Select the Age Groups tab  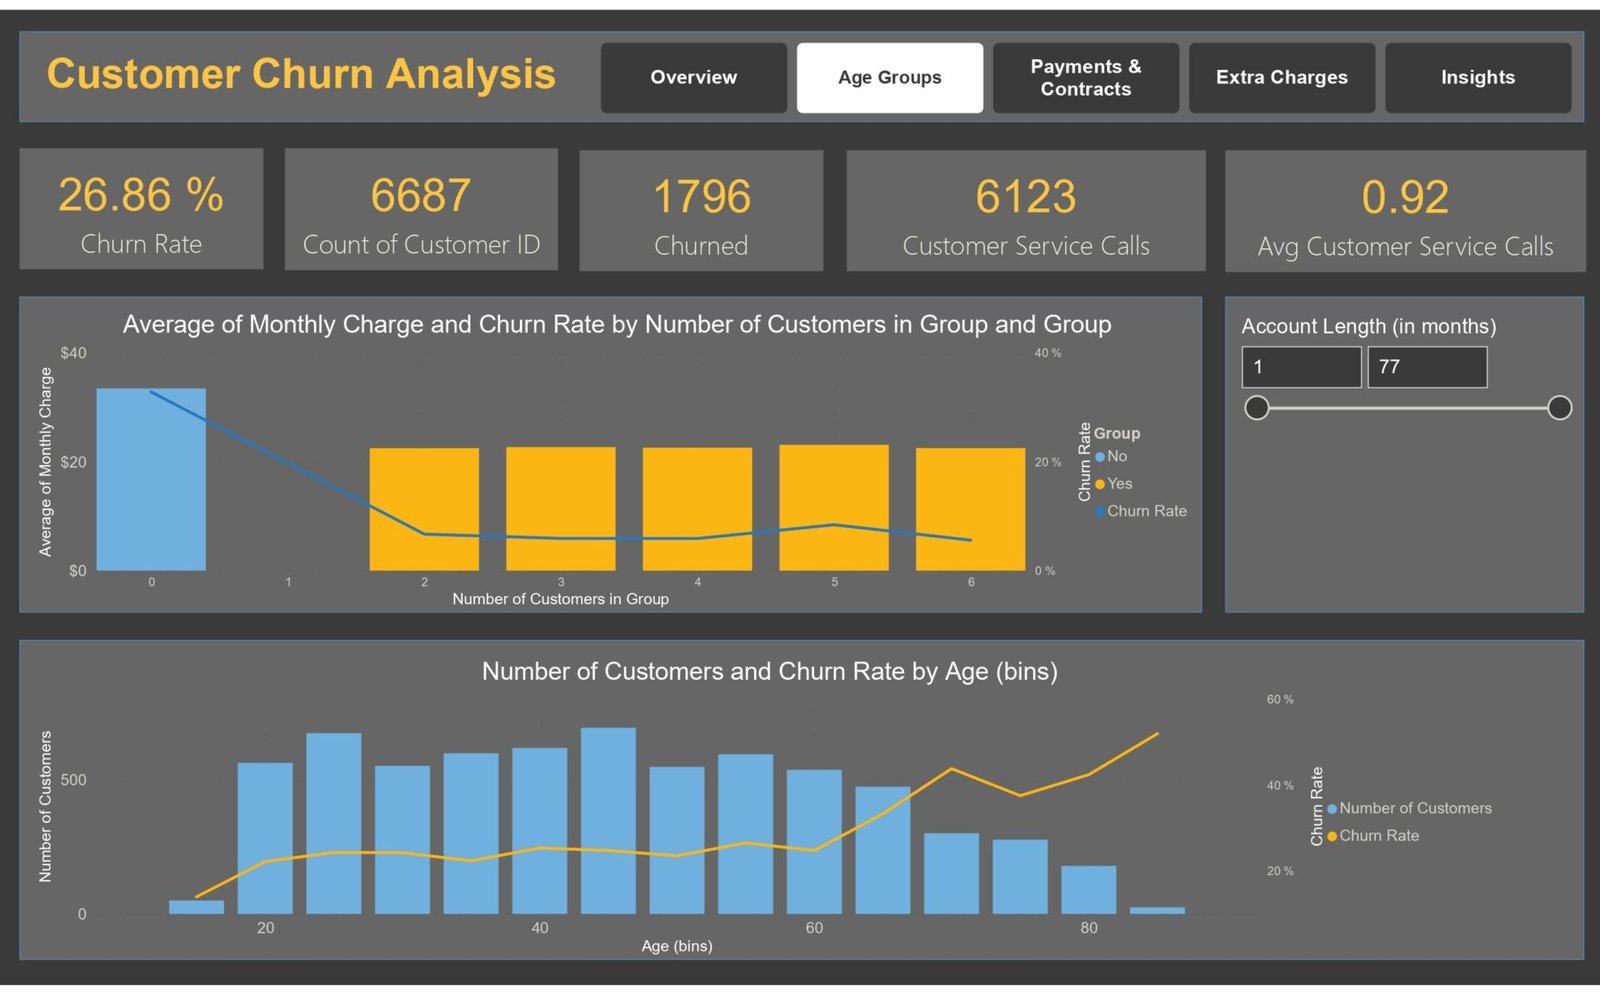(889, 78)
